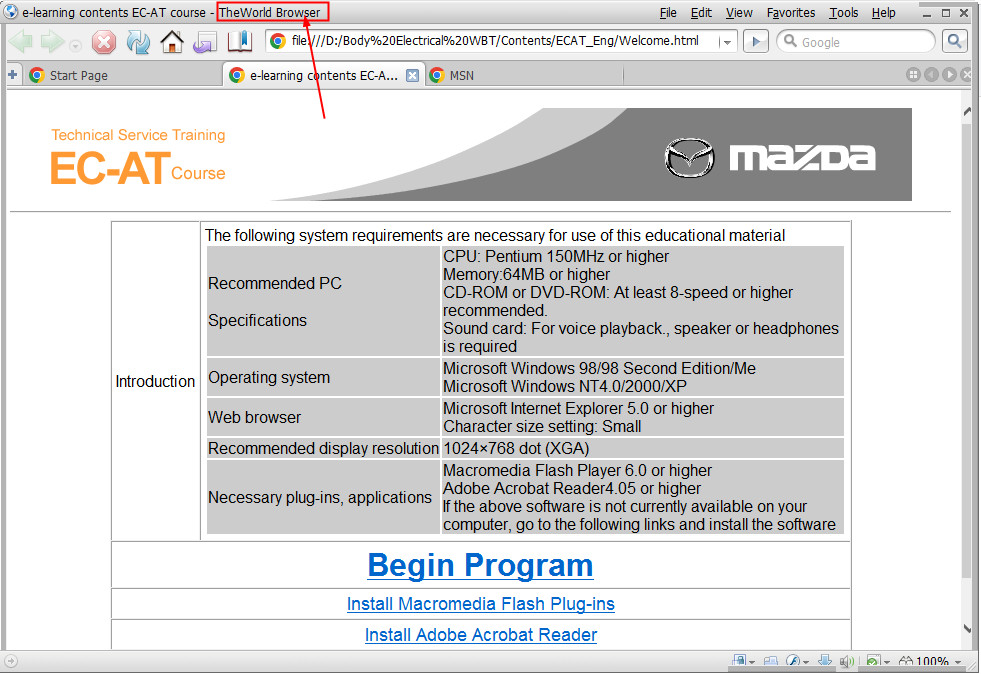The width and height of the screenshot is (981, 674).
Task: Toggle page sound with speaker icon
Action: pos(847,662)
